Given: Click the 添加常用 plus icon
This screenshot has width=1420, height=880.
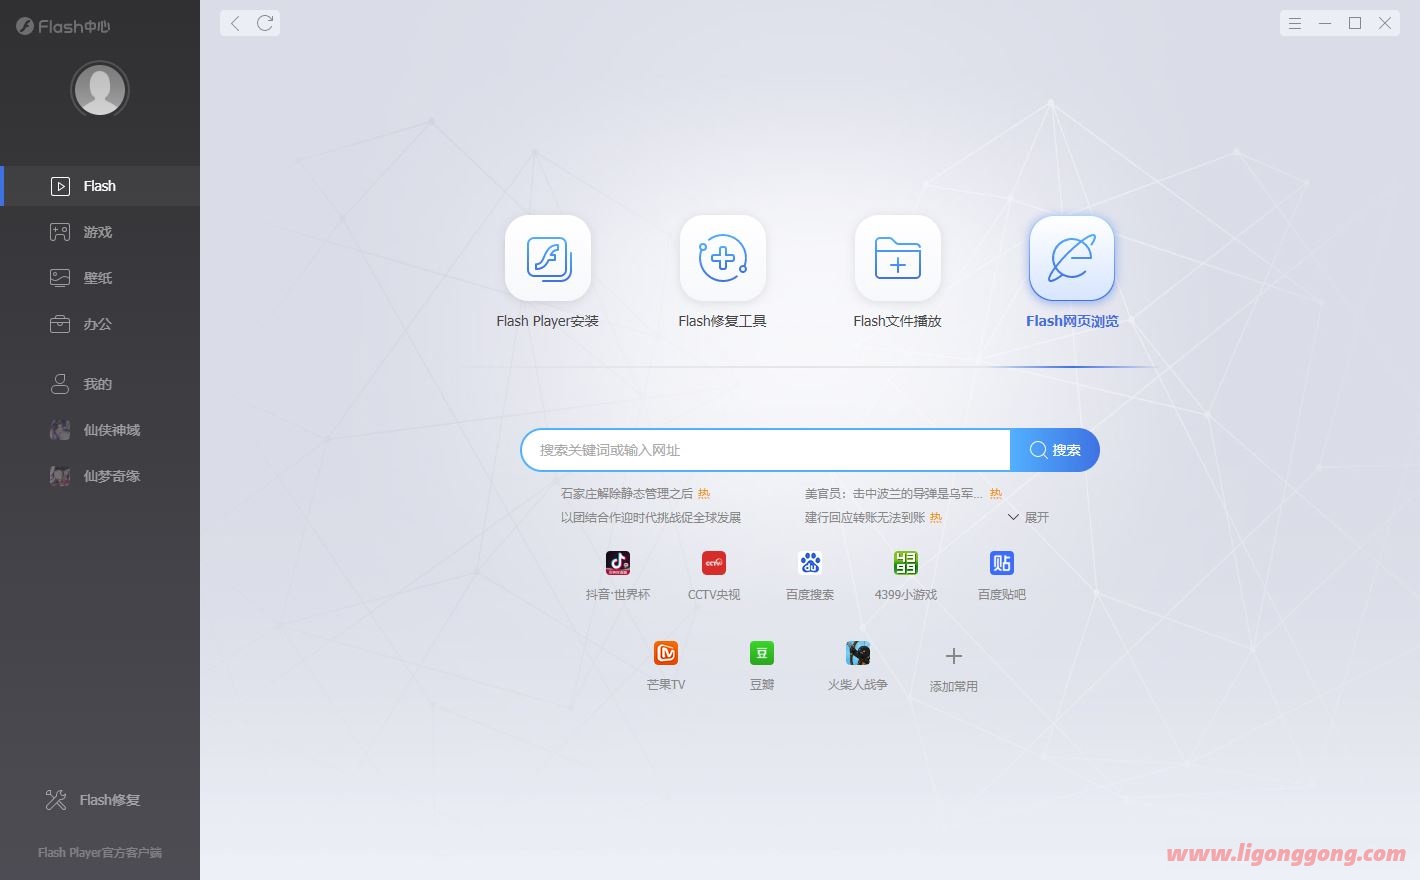Looking at the screenshot, I should 954,656.
